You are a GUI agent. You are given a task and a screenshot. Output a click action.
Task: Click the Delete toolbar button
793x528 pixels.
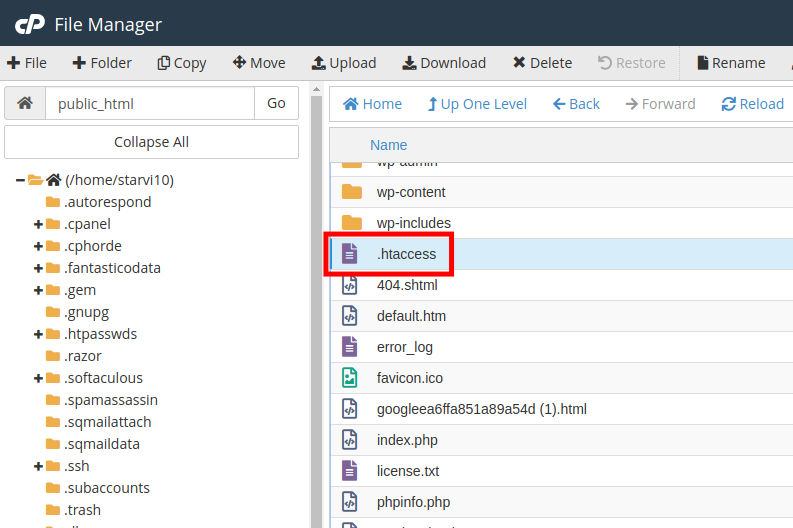pyautogui.click(x=542, y=63)
